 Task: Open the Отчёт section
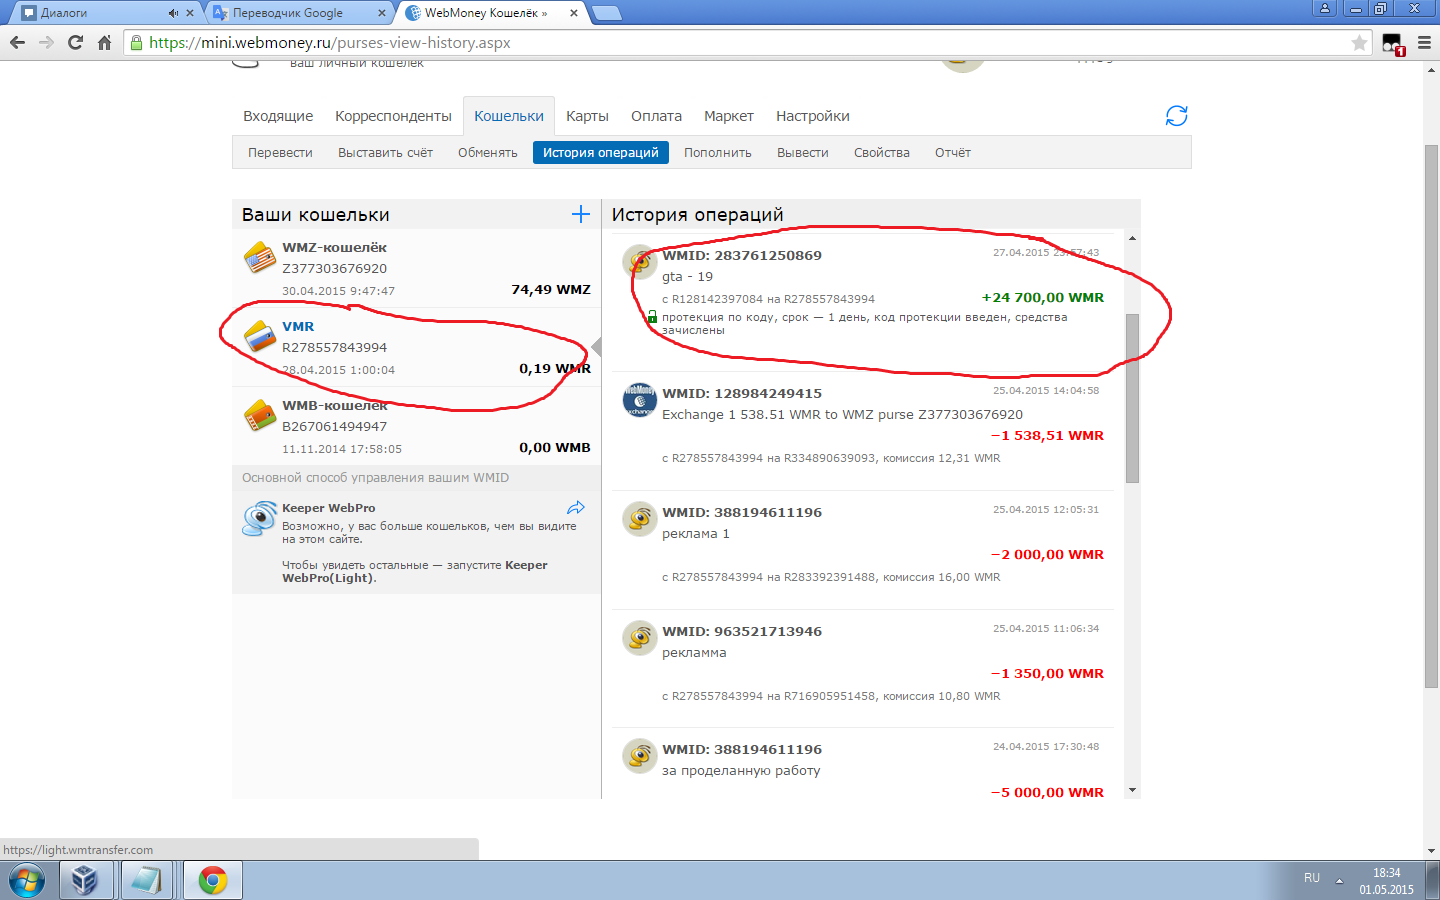pyautogui.click(x=953, y=152)
